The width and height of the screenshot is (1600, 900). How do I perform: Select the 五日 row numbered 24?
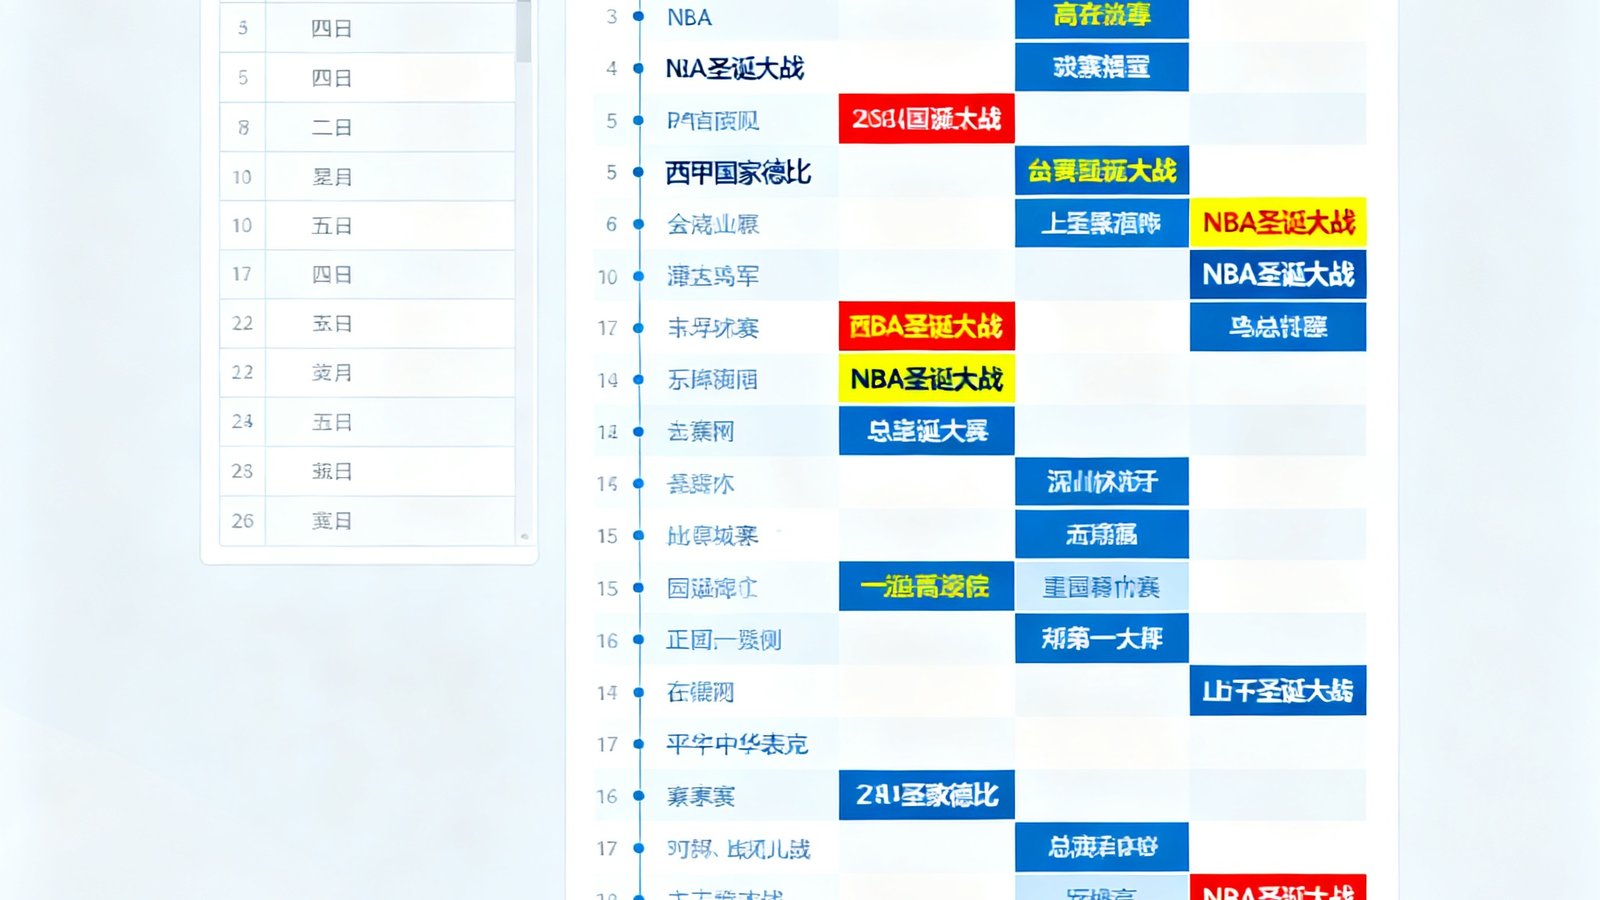pyautogui.click(x=367, y=421)
